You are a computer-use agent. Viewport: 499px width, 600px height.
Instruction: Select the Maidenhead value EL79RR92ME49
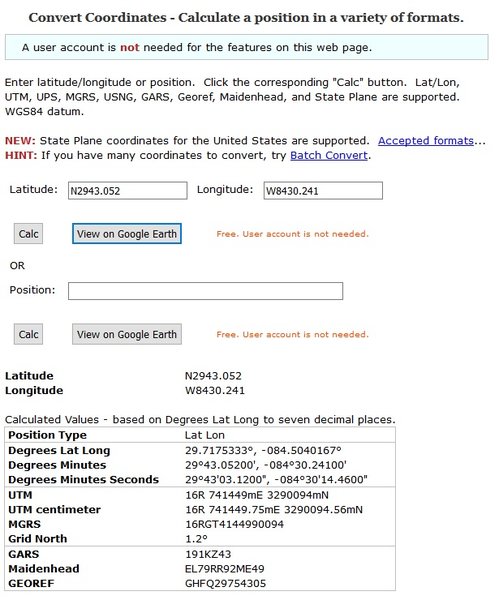click(225, 569)
